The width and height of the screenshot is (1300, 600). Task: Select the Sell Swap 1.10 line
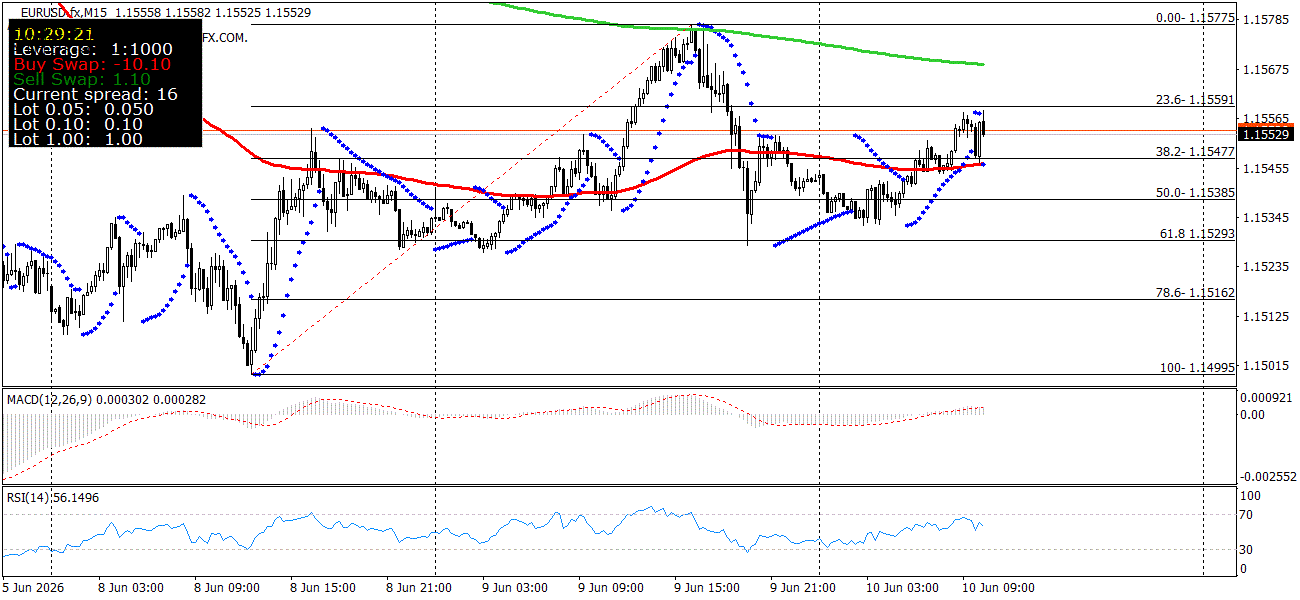coord(82,79)
